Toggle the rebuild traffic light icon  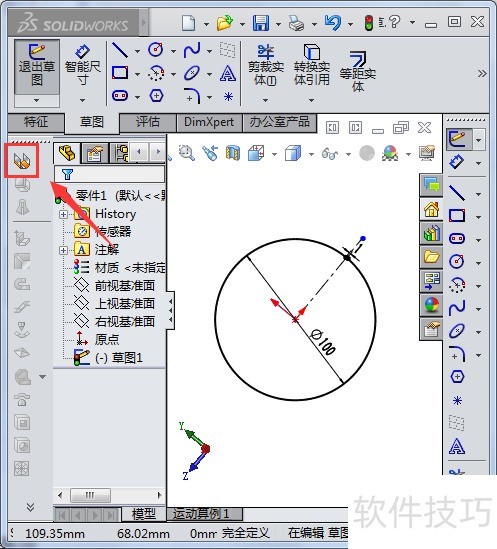pos(368,23)
